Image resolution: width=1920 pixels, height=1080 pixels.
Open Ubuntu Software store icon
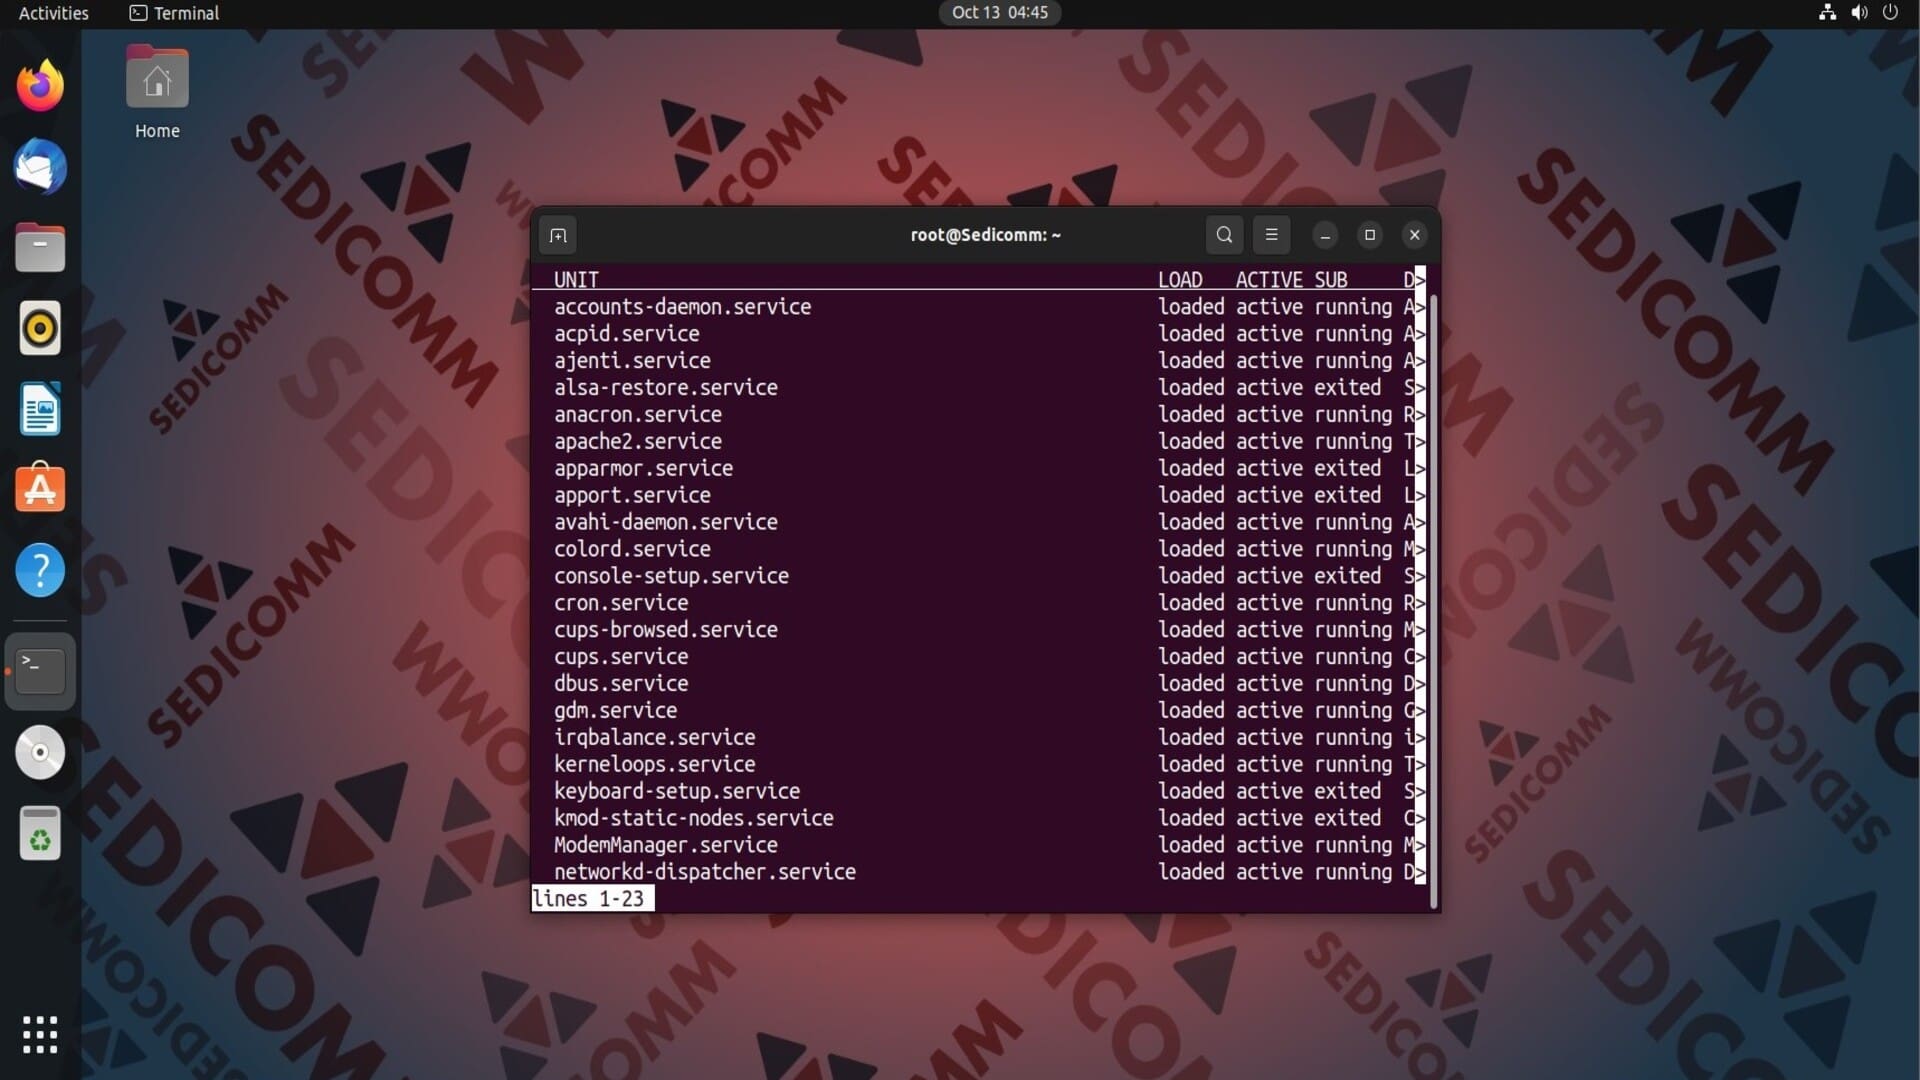[x=40, y=489]
